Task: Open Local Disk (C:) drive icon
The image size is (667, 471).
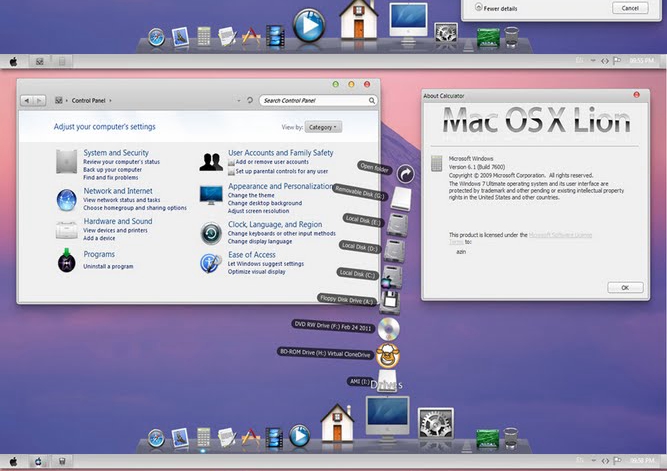Action: (391, 277)
